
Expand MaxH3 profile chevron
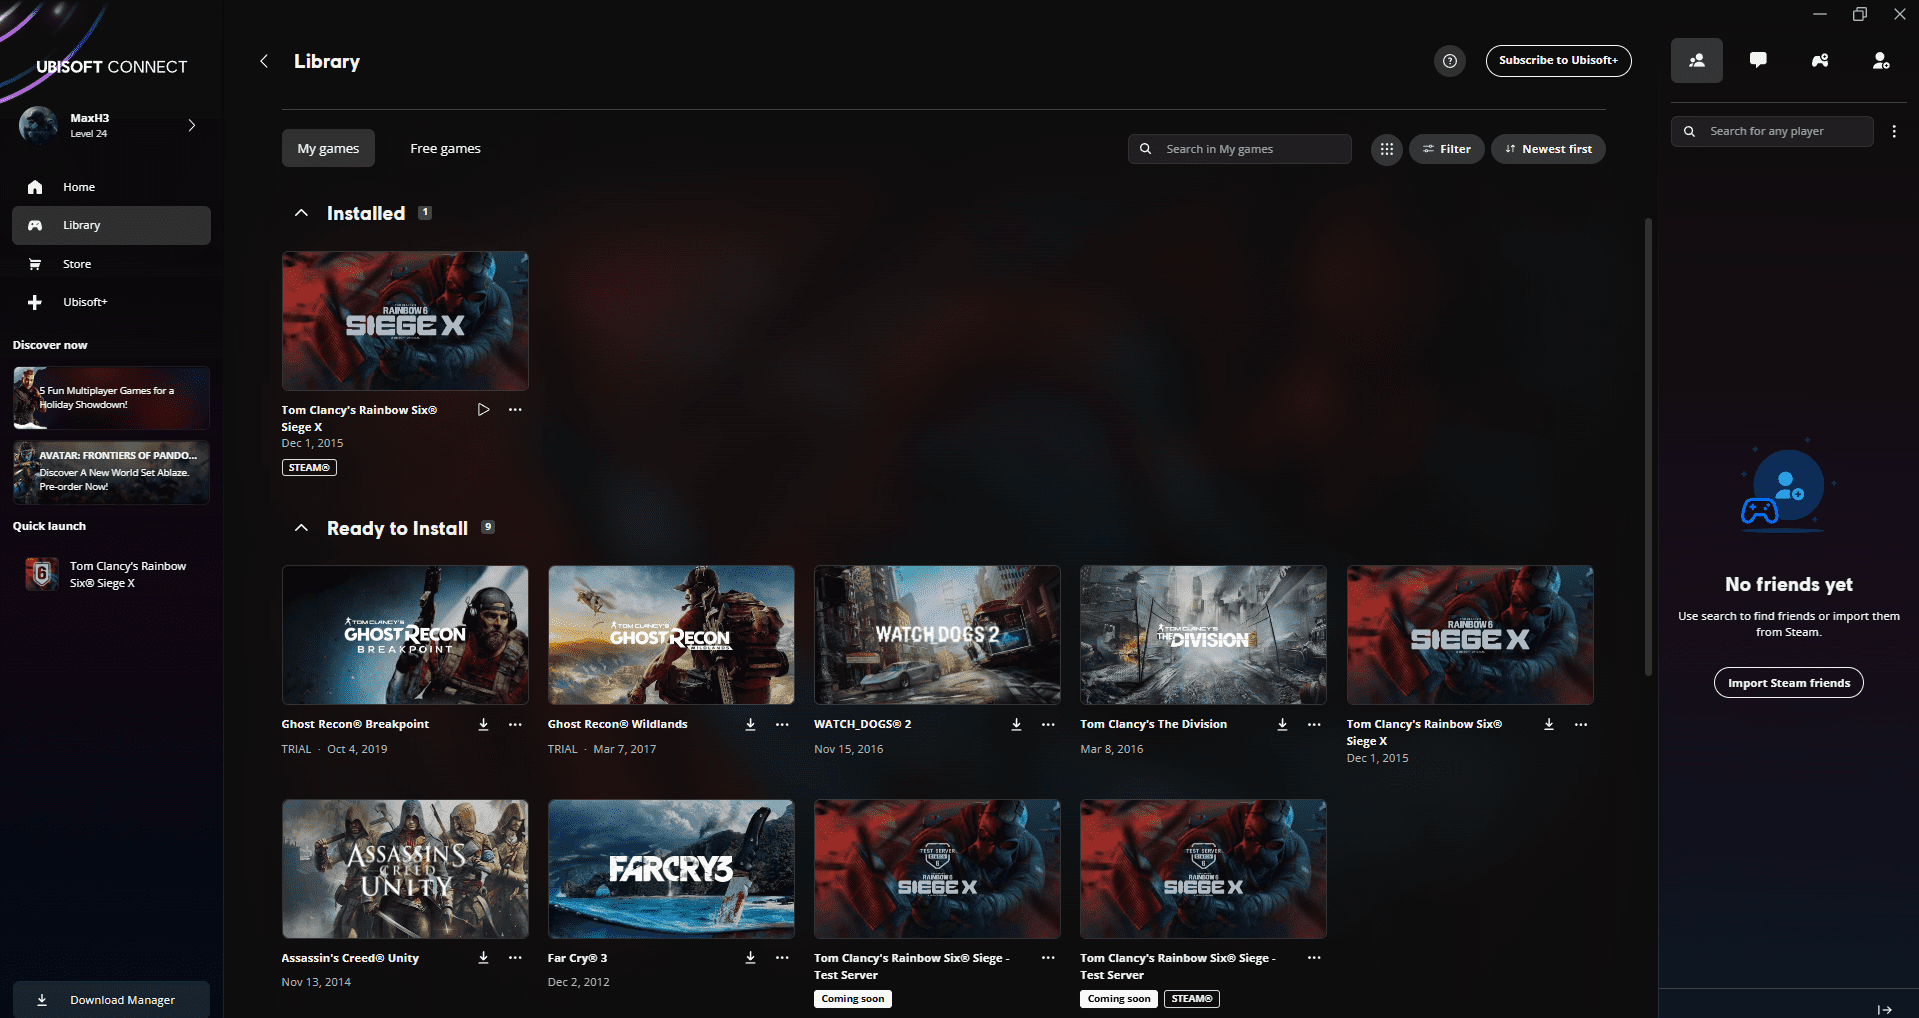192,125
